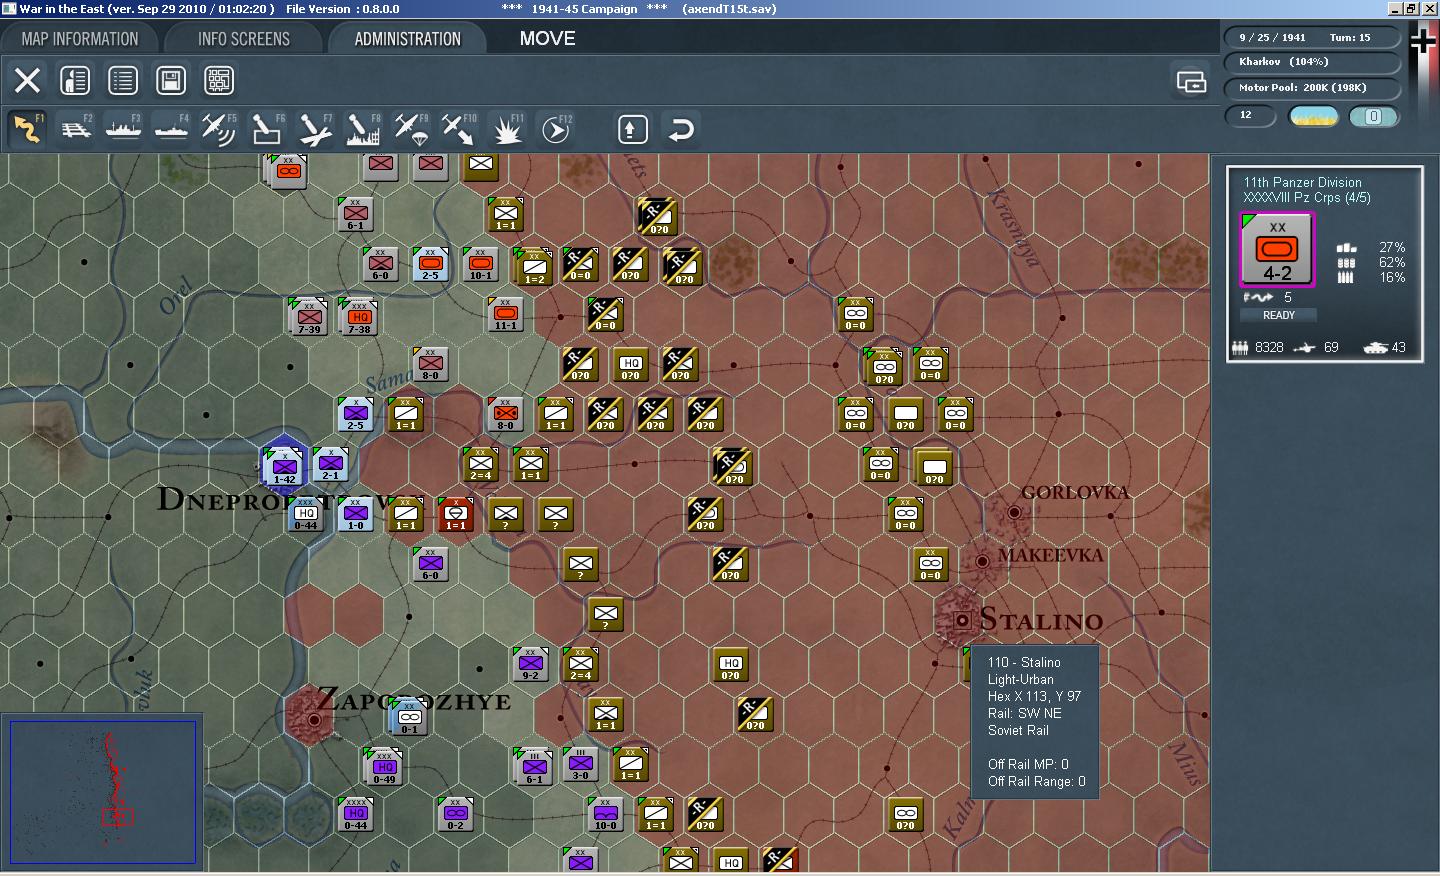Select the F7 bomb airfield mode

(x=315, y=129)
